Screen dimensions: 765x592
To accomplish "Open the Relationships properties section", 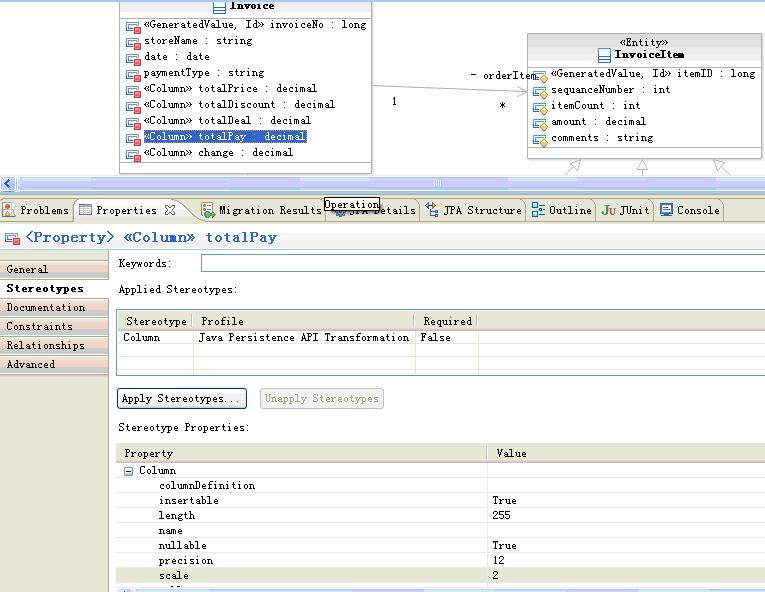I will click(54, 346).
